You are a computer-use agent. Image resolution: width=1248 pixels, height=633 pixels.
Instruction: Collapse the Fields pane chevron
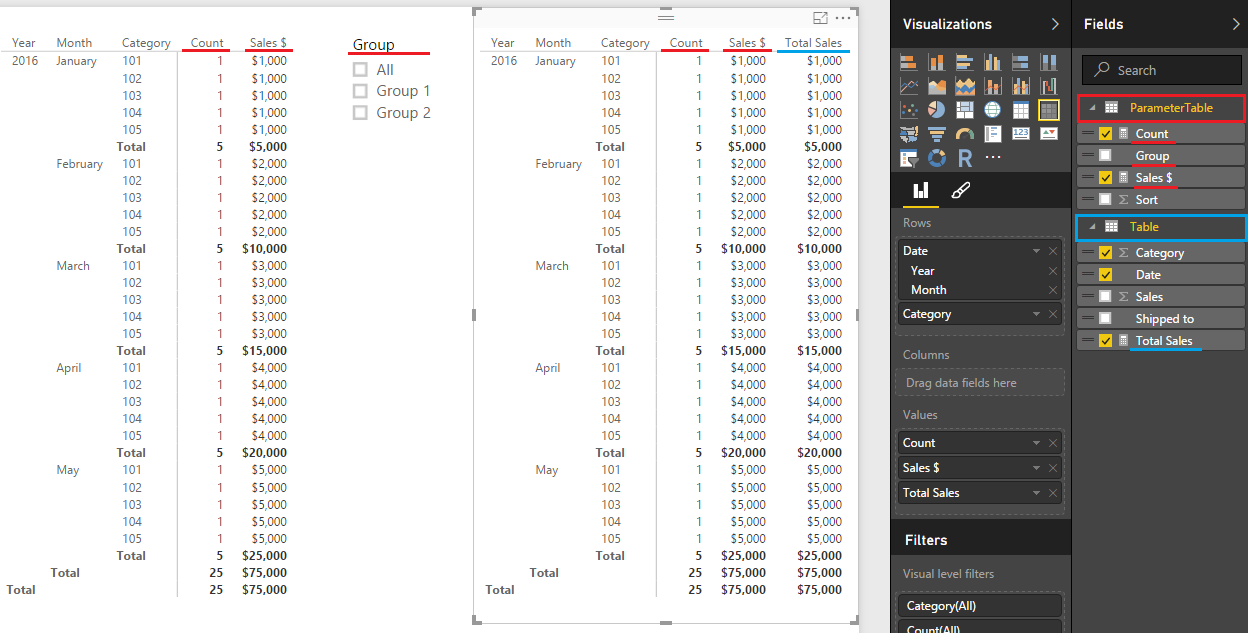pyautogui.click(x=1235, y=24)
